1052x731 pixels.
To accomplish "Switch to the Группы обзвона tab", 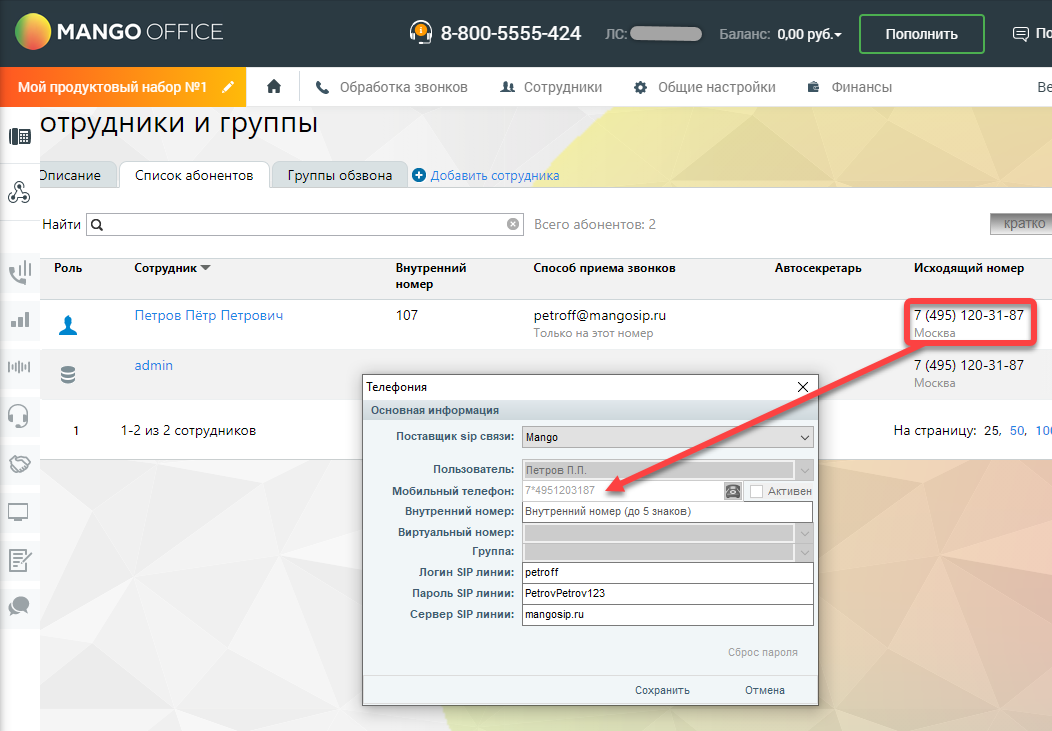I will tap(339, 175).
